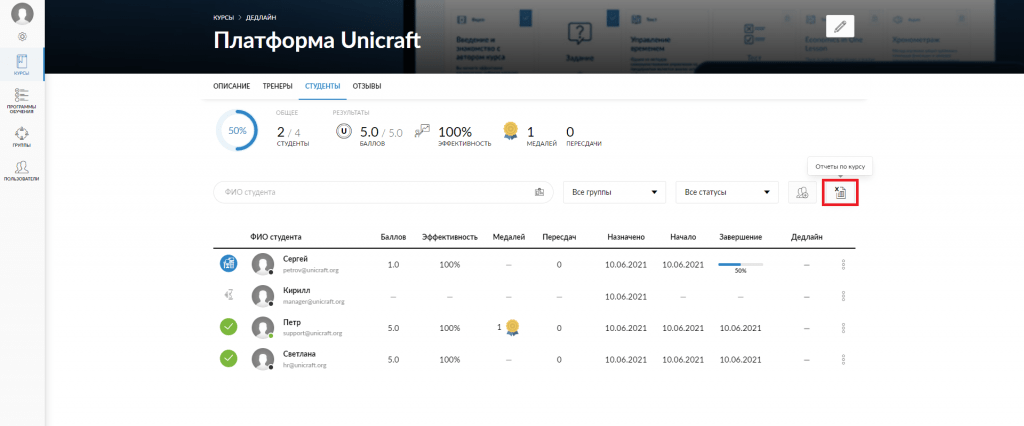Click email hr@unicraft.org
1024x426 pixels.
click(x=304, y=365)
